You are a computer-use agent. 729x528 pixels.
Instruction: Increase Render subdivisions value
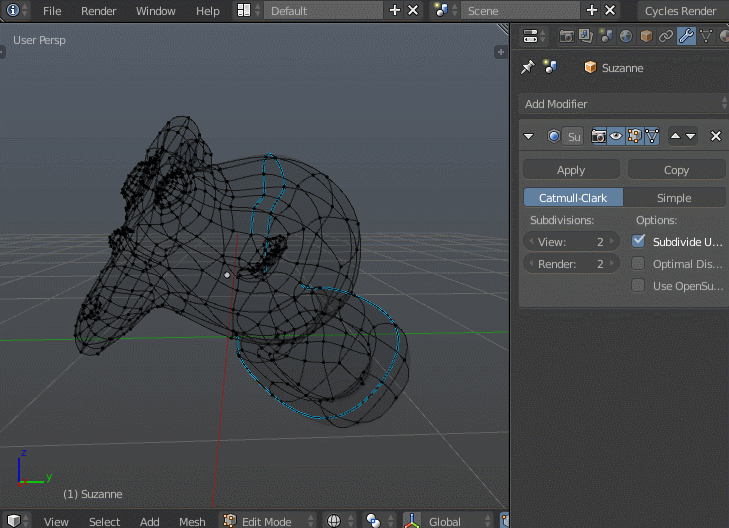[x=612, y=264]
